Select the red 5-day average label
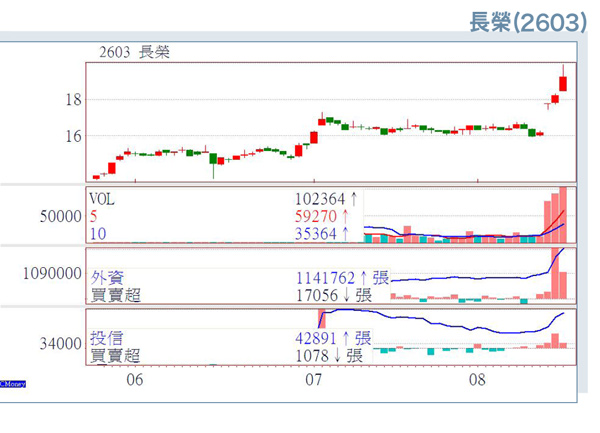600x433 pixels. click(x=94, y=216)
